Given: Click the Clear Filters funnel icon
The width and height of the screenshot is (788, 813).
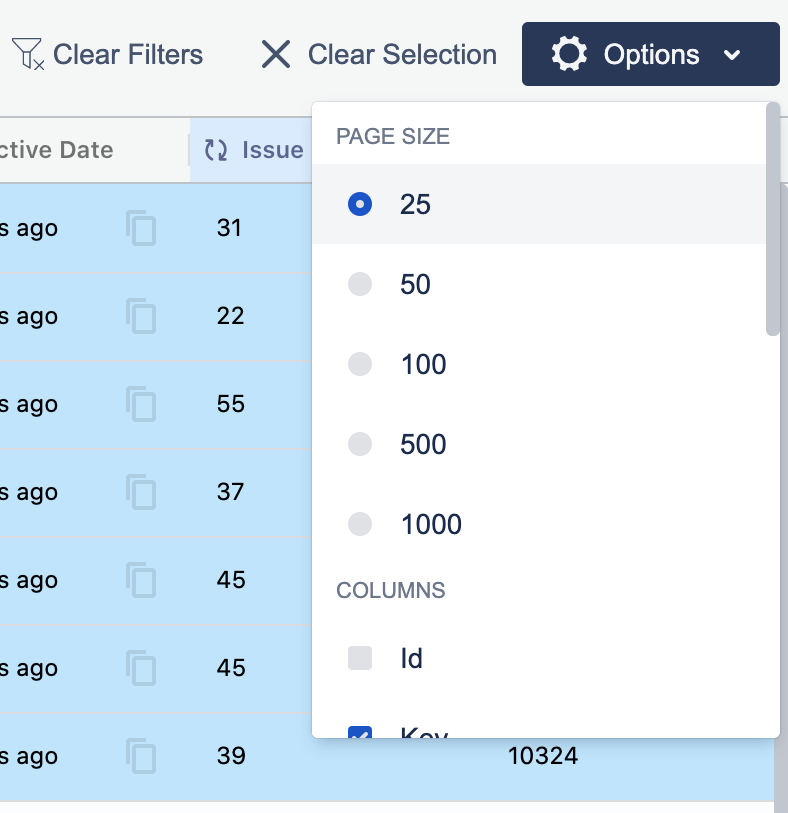Looking at the screenshot, I should 27,54.
